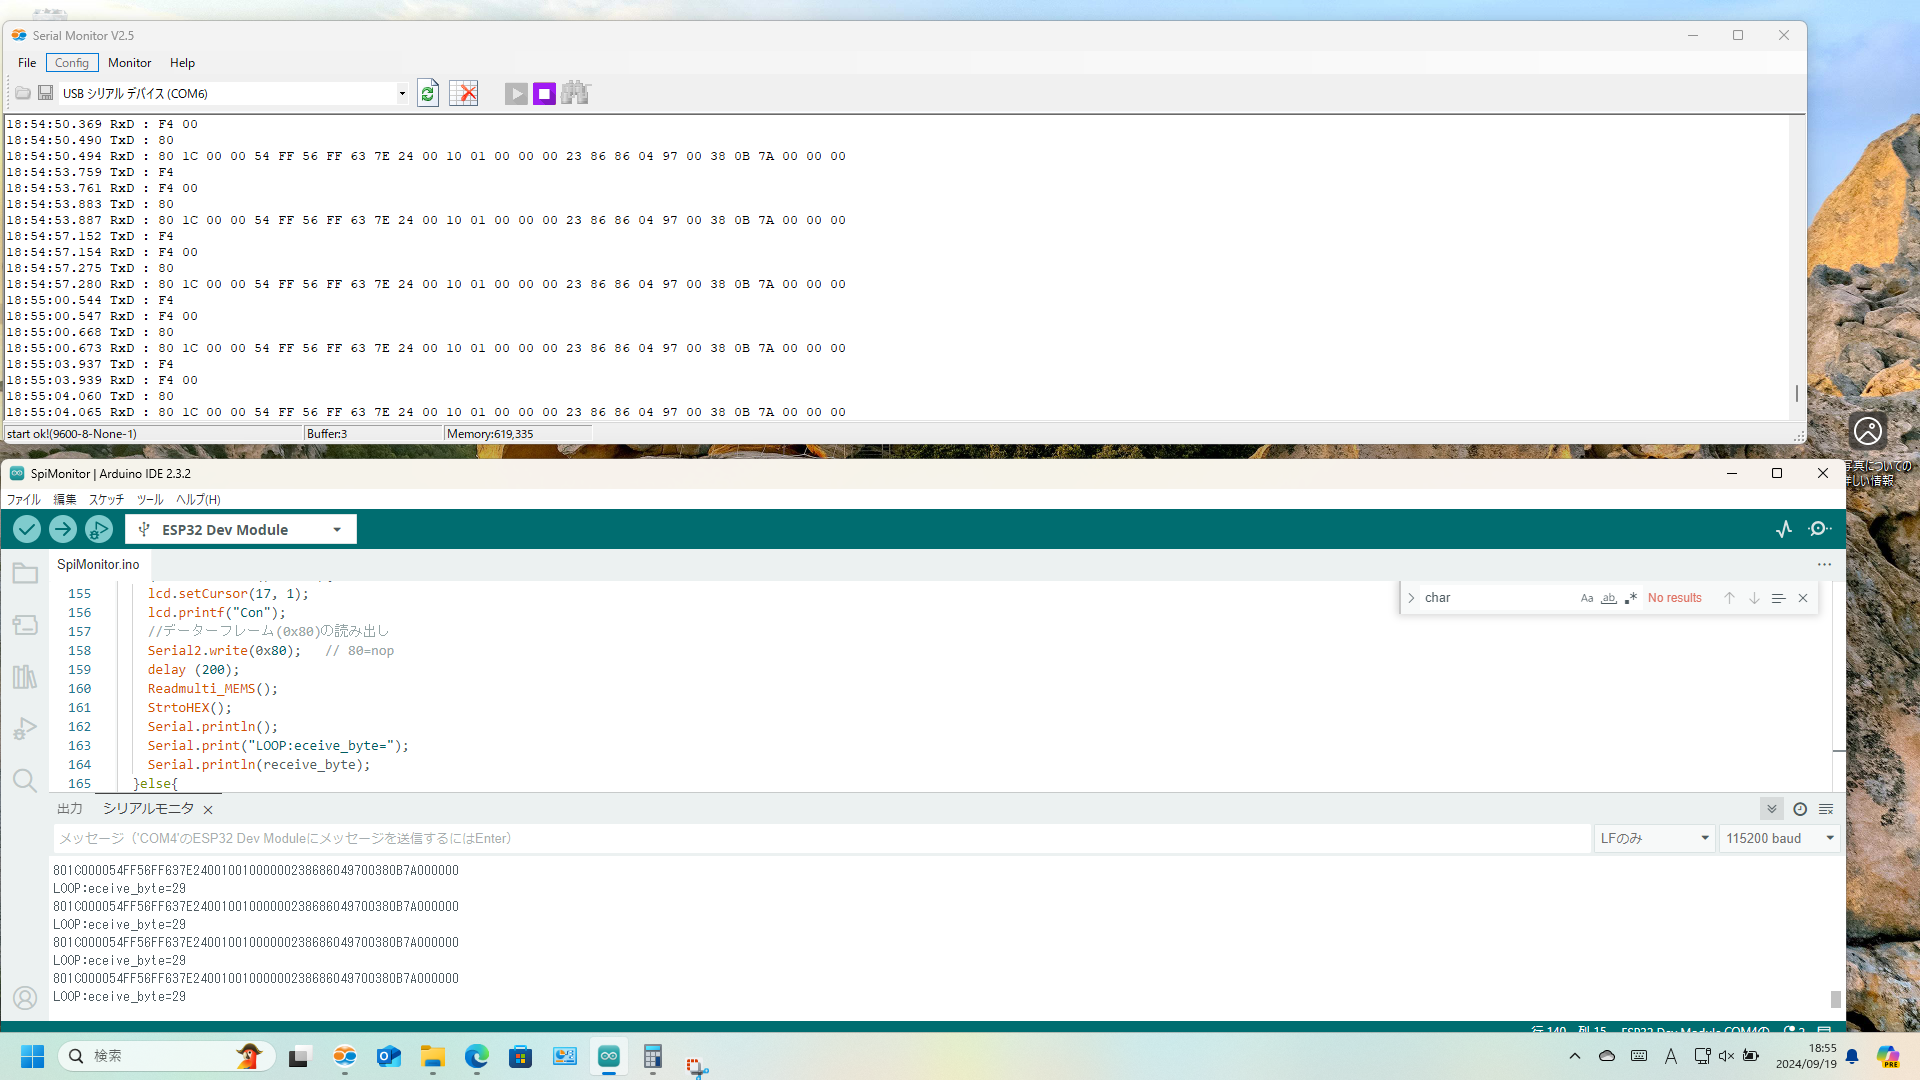Image resolution: width=1920 pixels, height=1080 pixels.
Task: Click the serial message input field
Action: 822,838
